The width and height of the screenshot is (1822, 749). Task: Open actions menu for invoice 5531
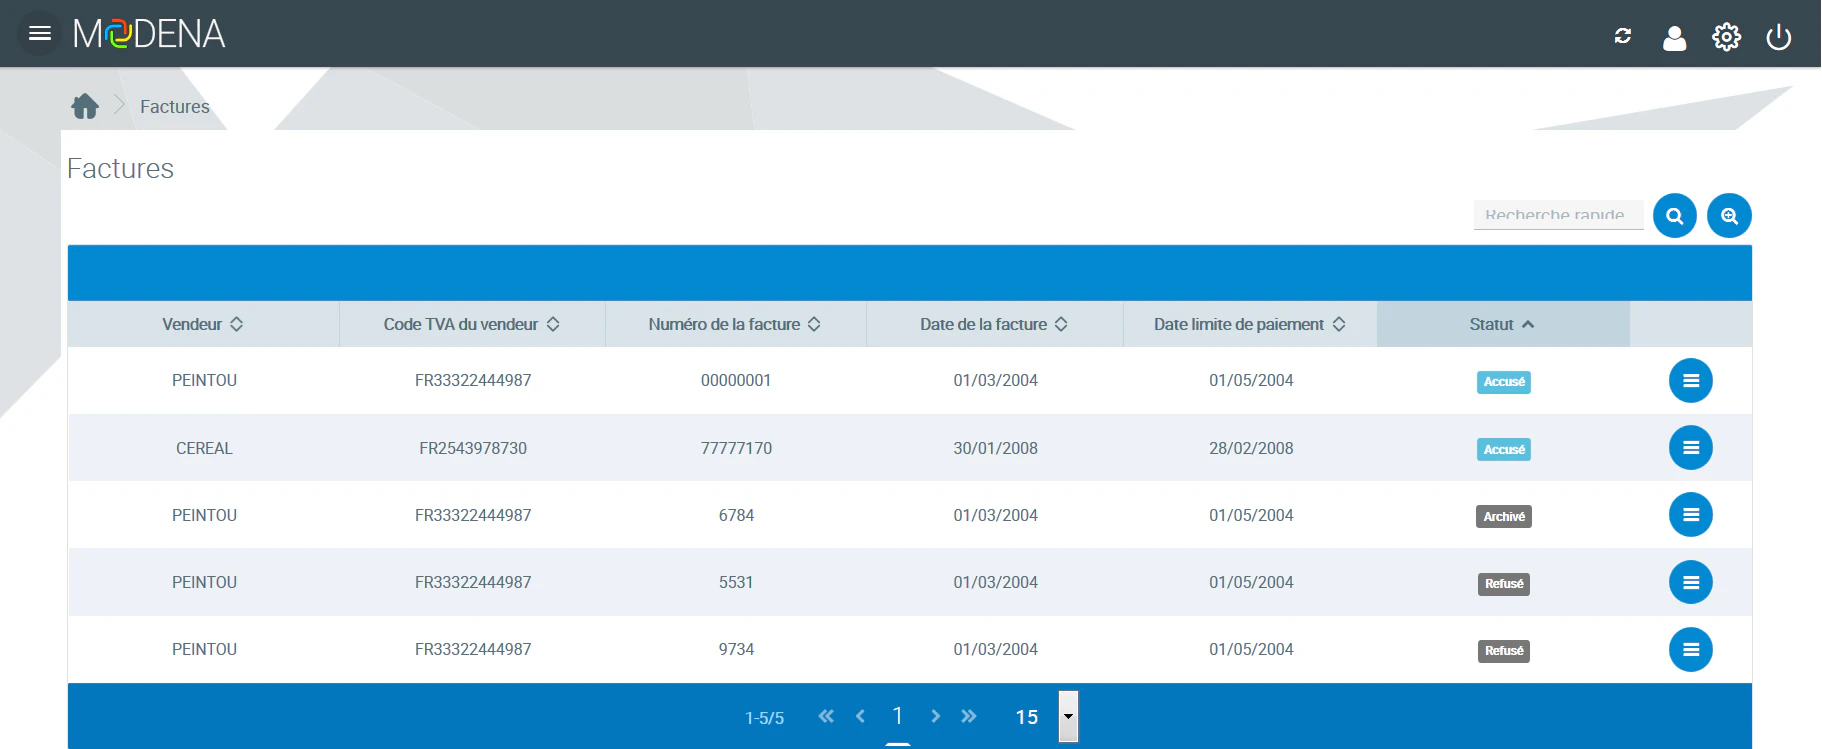pyautogui.click(x=1691, y=582)
